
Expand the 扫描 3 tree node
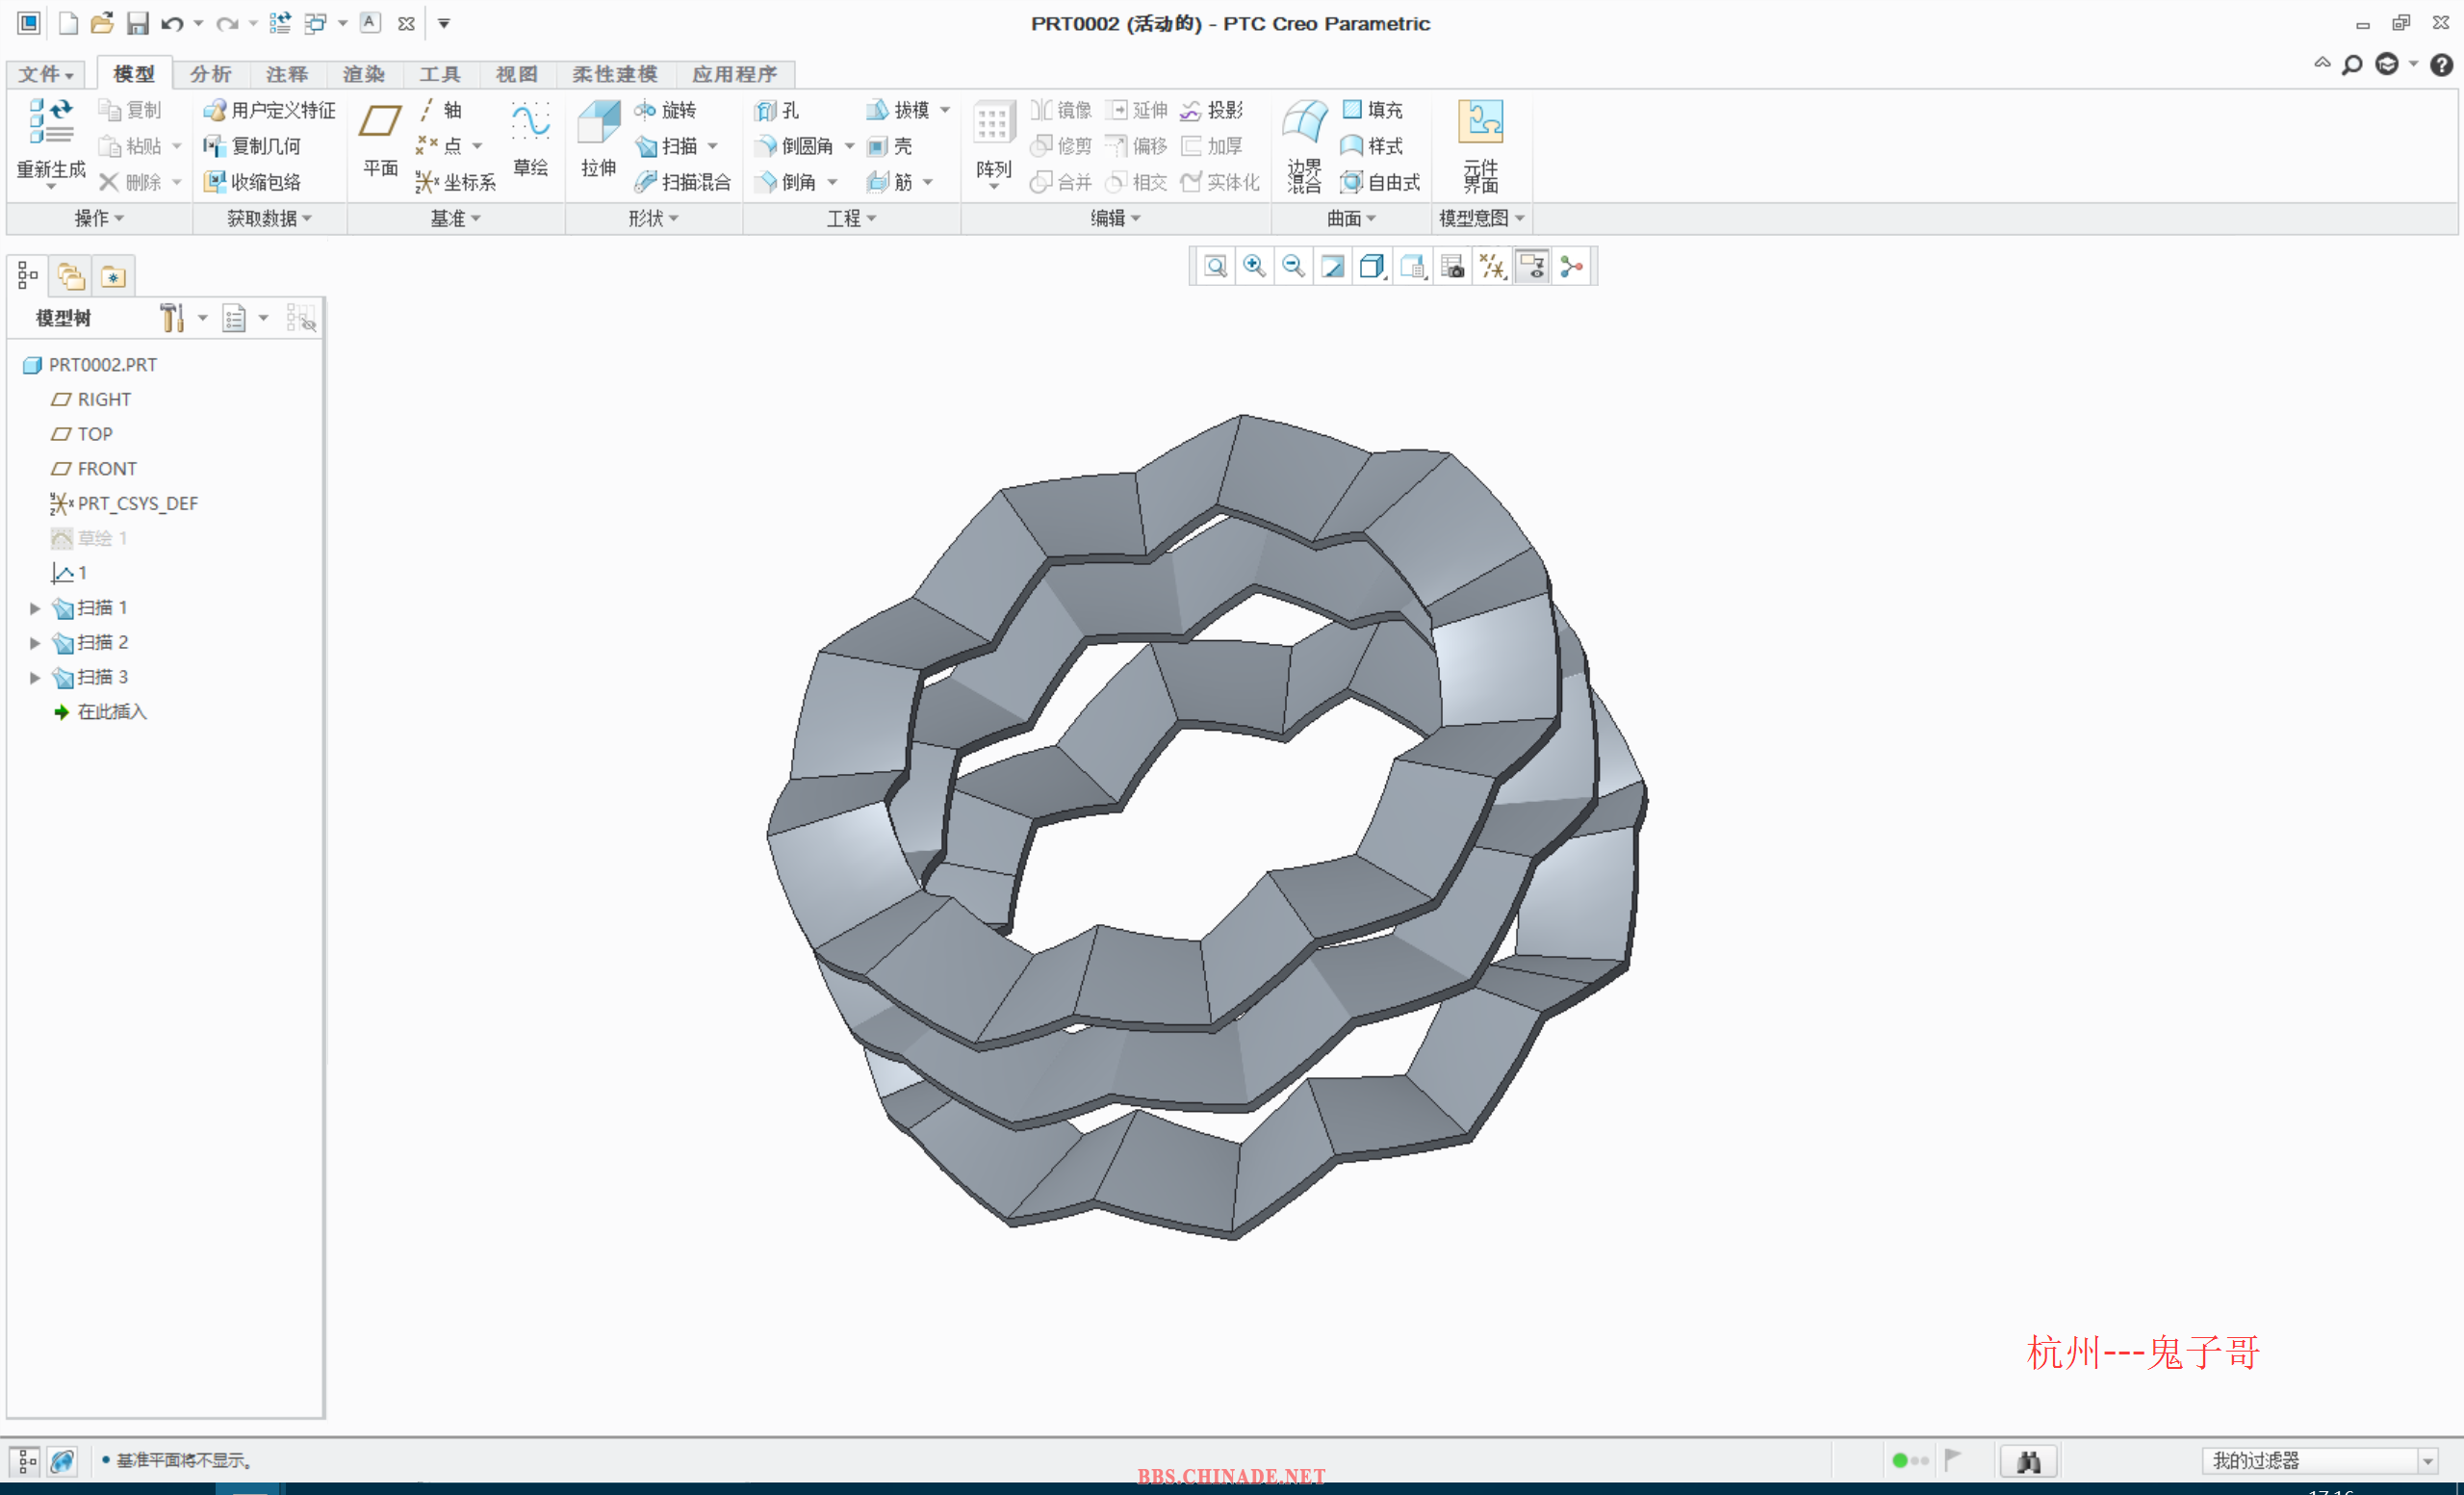[35, 678]
